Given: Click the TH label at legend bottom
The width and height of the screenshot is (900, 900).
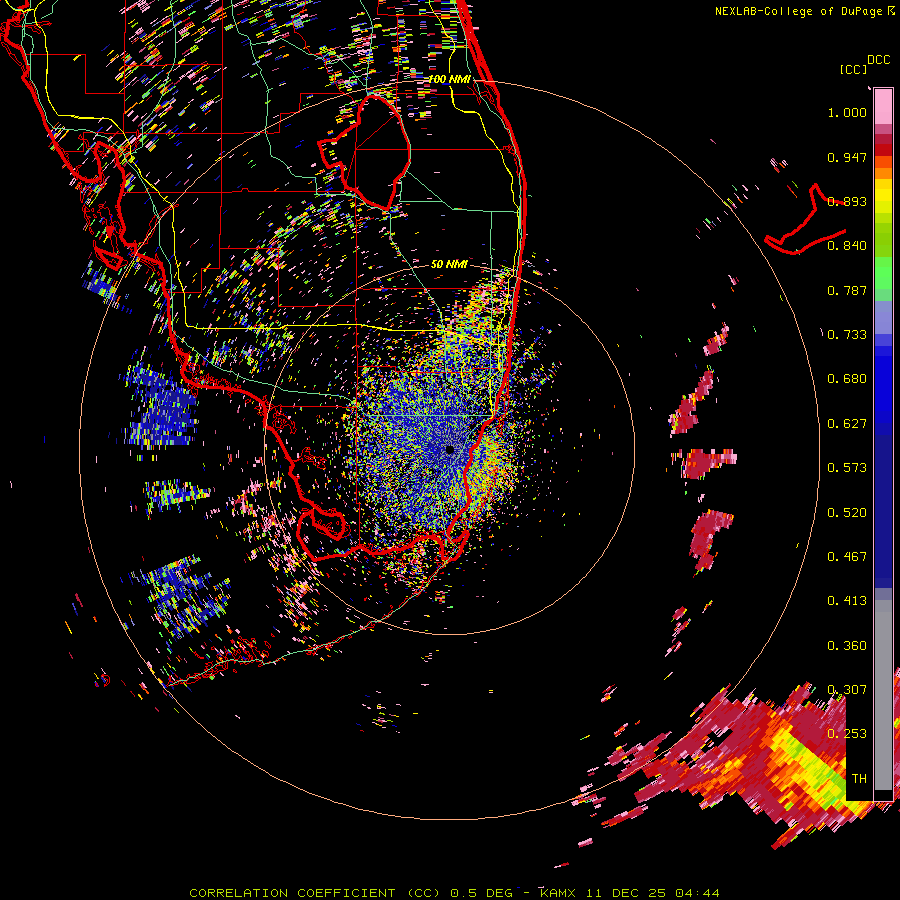Looking at the screenshot, I should [x=859, y=779].
